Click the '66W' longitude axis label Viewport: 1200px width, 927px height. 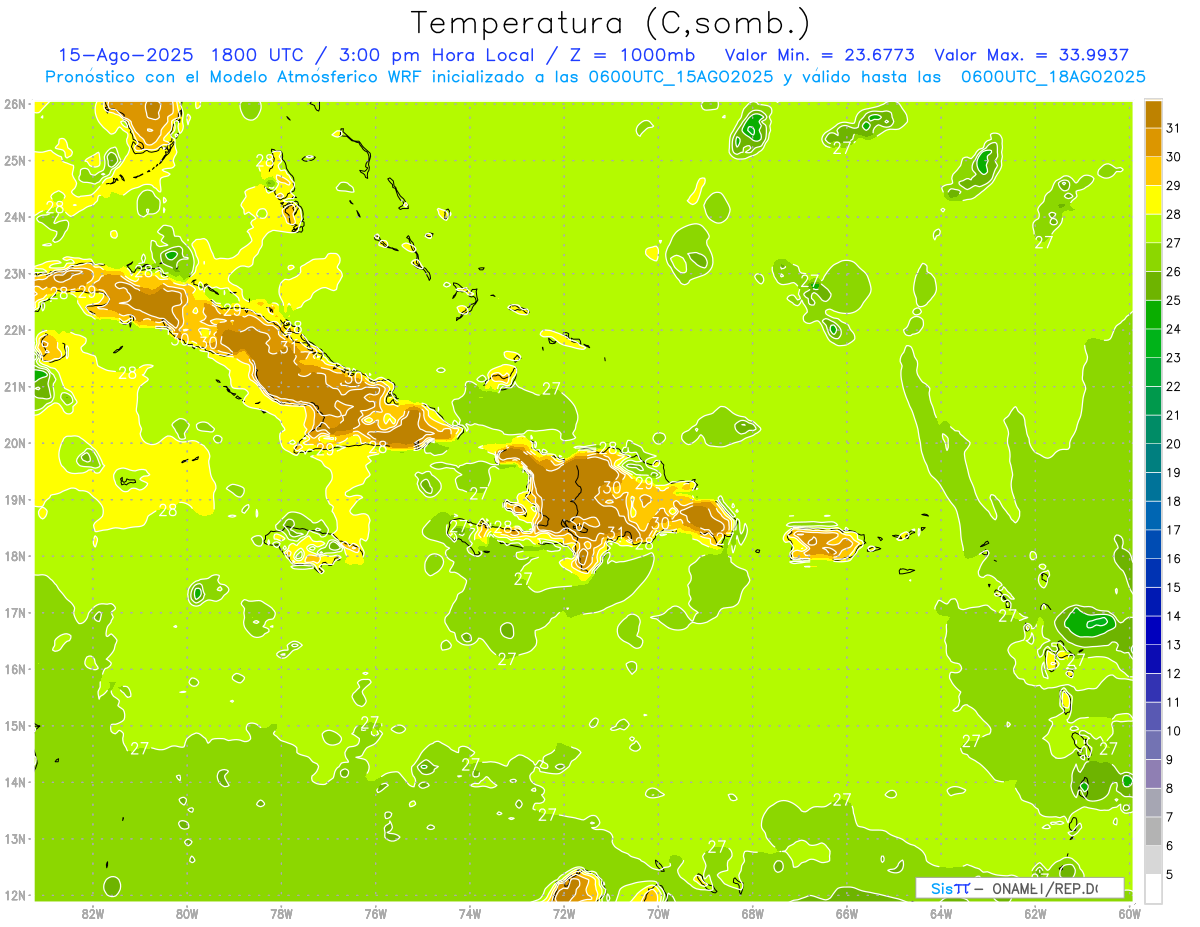pyautogui.click(x=846, y=913)
